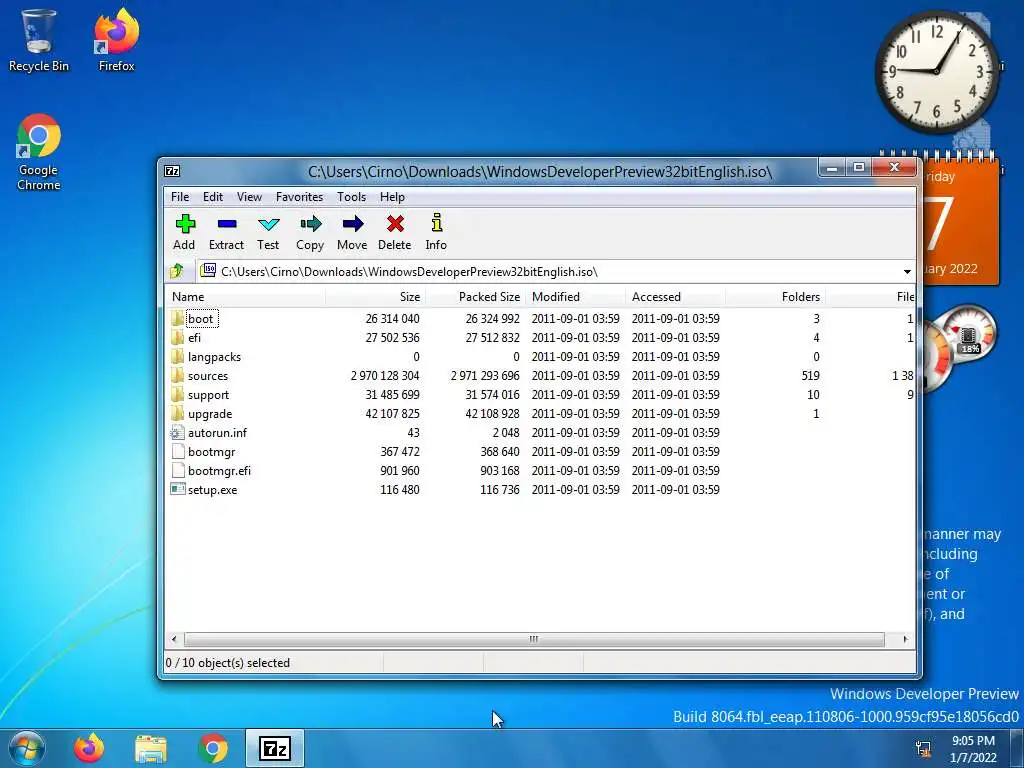1024x768 pixels.
Task: Click the 7-Zip taskbar button
Action: (275, 748)
